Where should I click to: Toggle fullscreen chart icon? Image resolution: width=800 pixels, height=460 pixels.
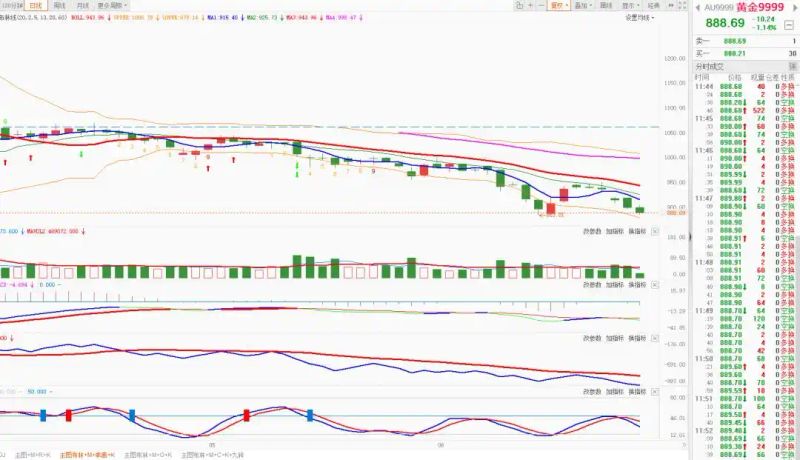(682, 6)
